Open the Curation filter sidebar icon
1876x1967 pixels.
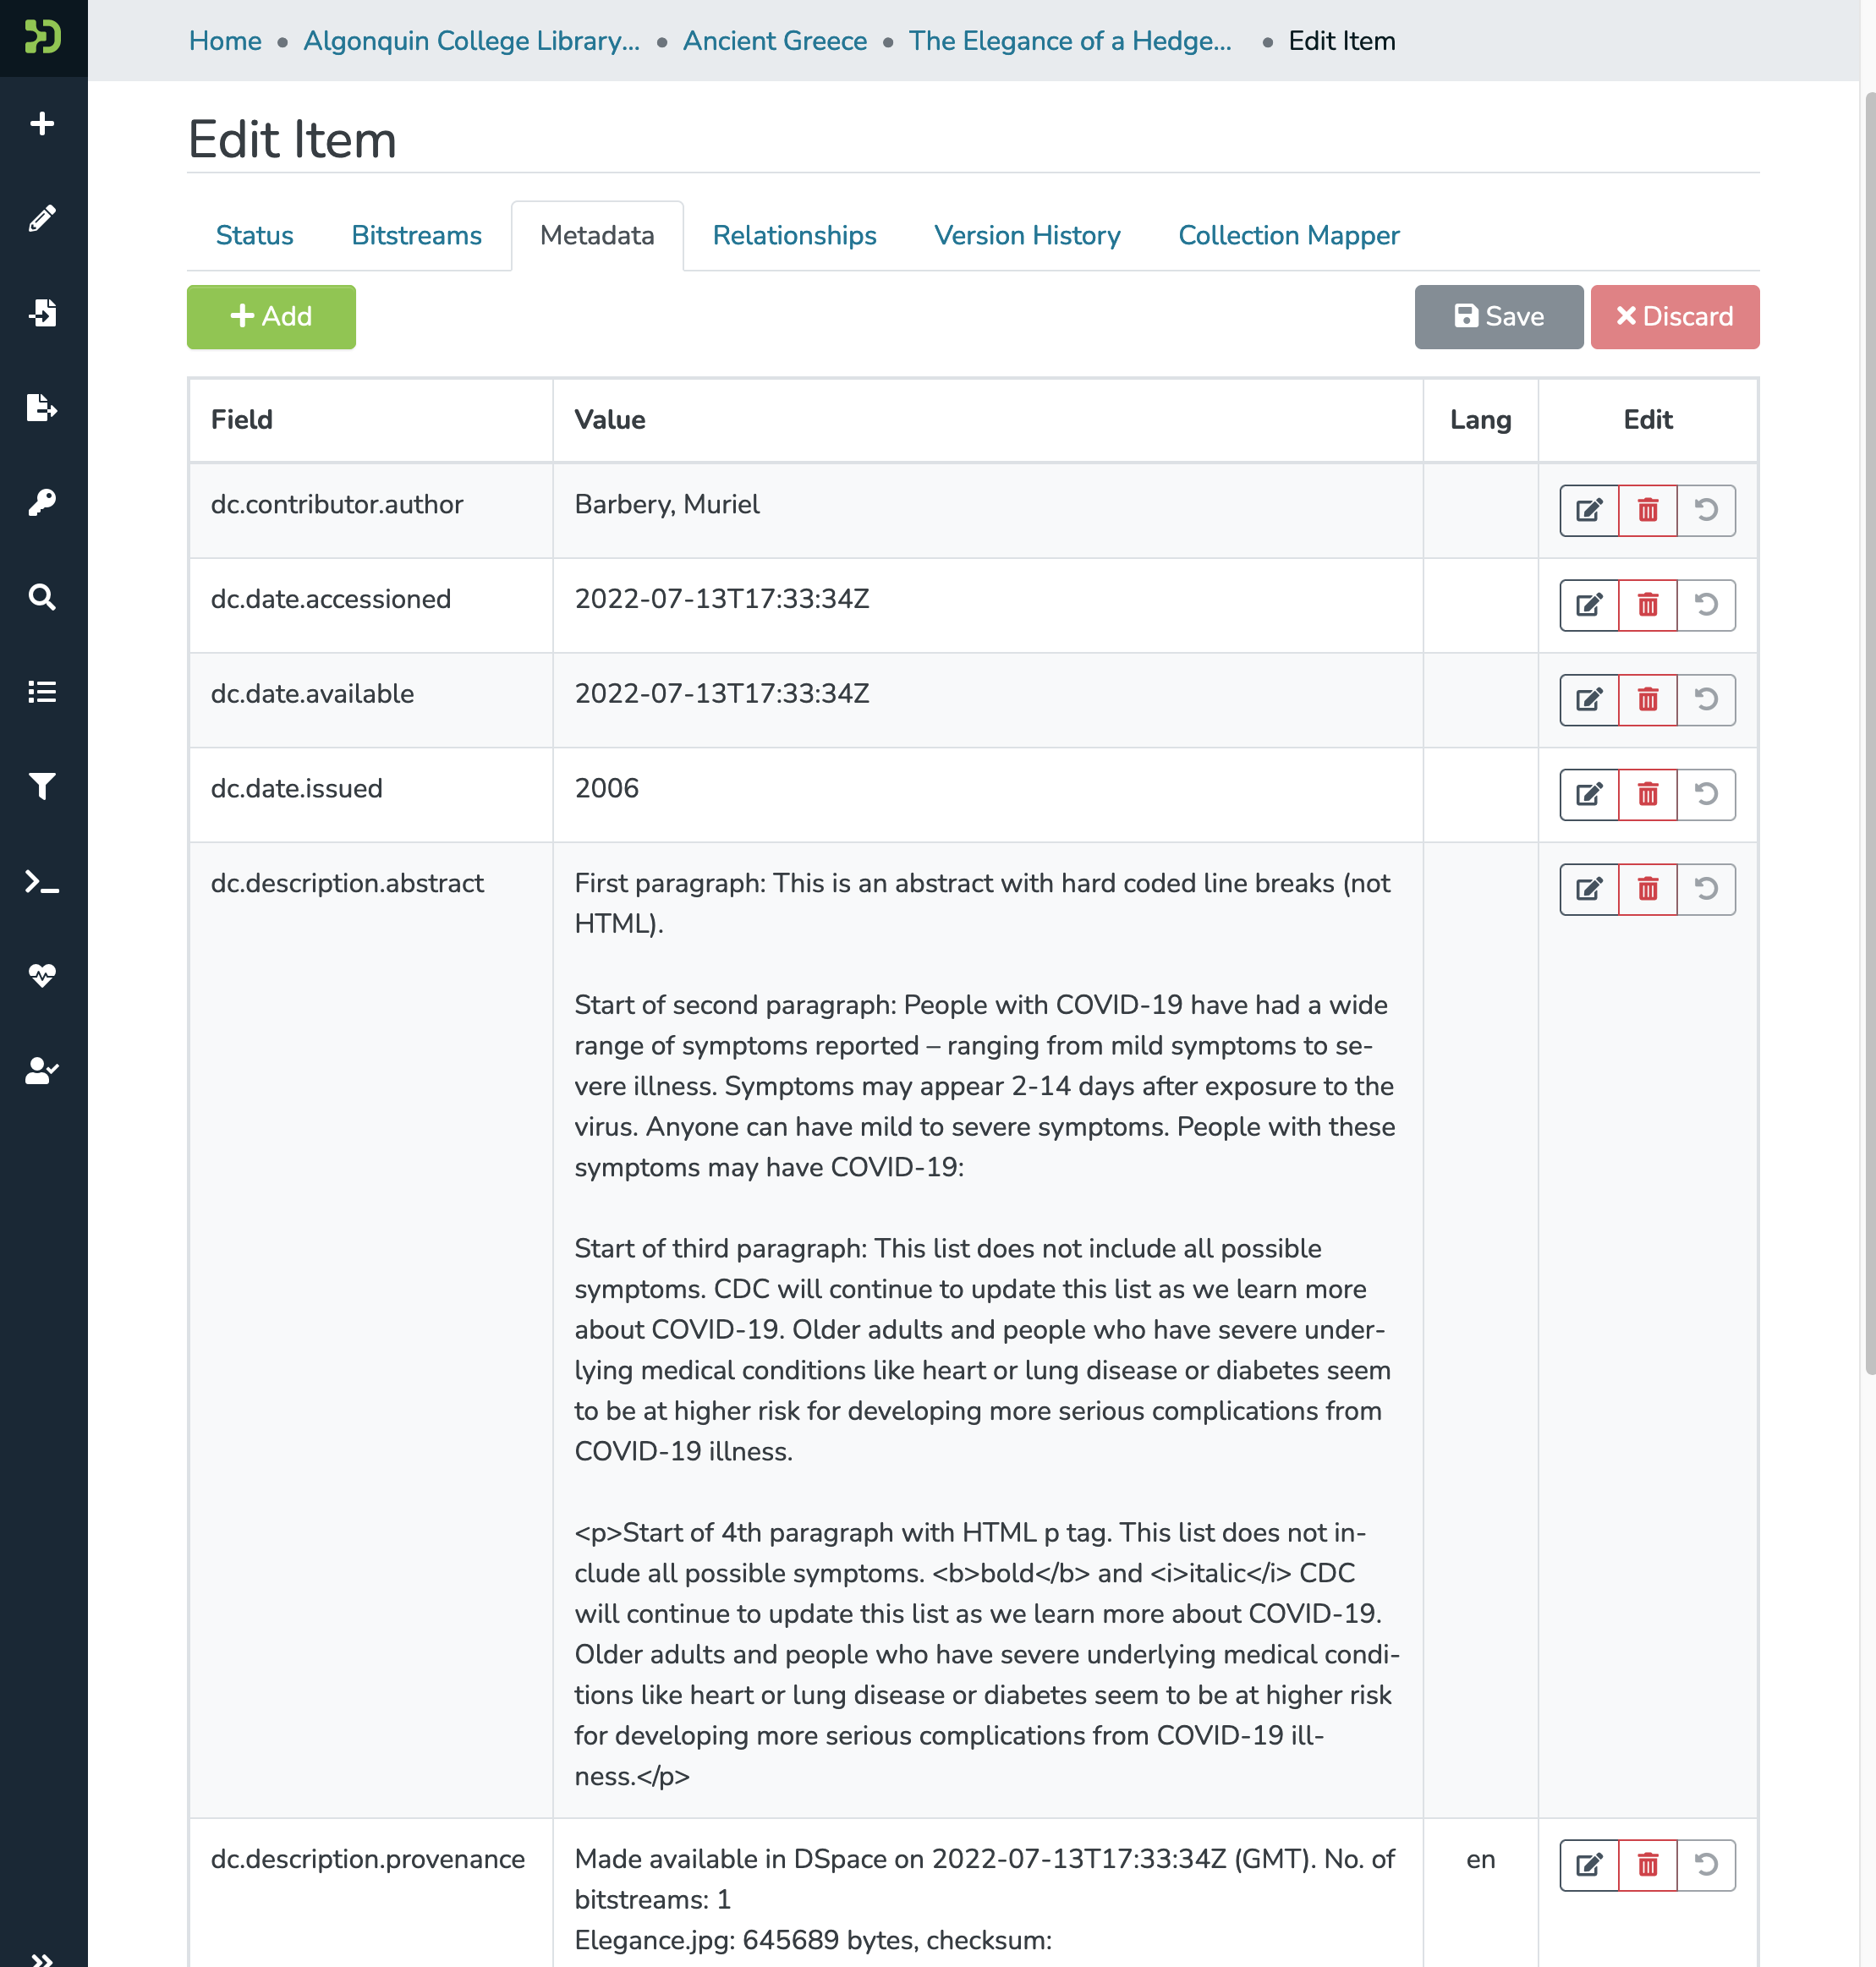point(42,787)
